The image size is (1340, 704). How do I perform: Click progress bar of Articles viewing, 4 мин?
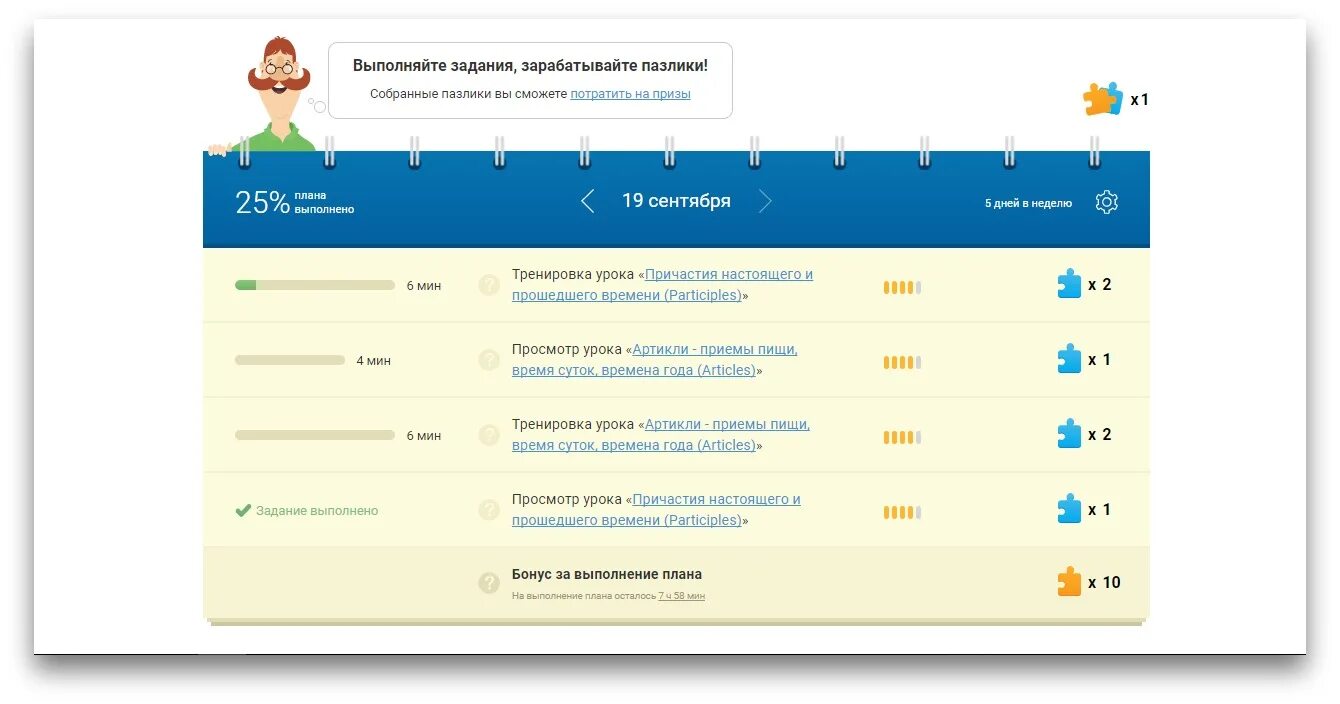tap(290, 360)
